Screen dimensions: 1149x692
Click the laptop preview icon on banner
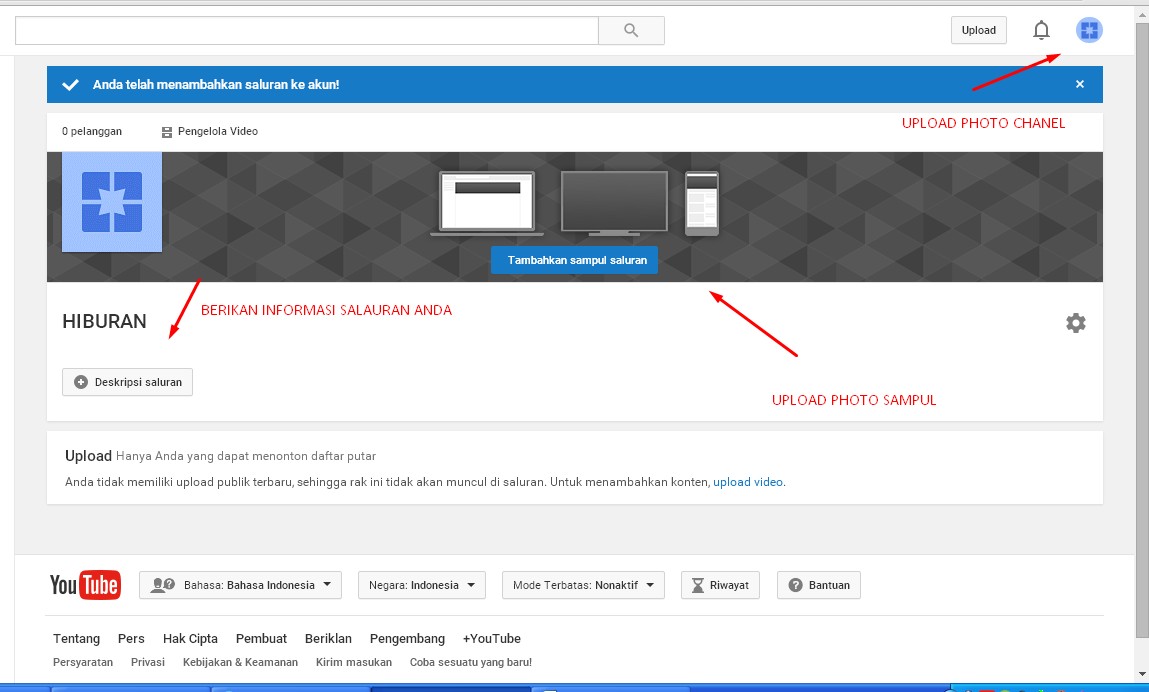tap(487, 203)
